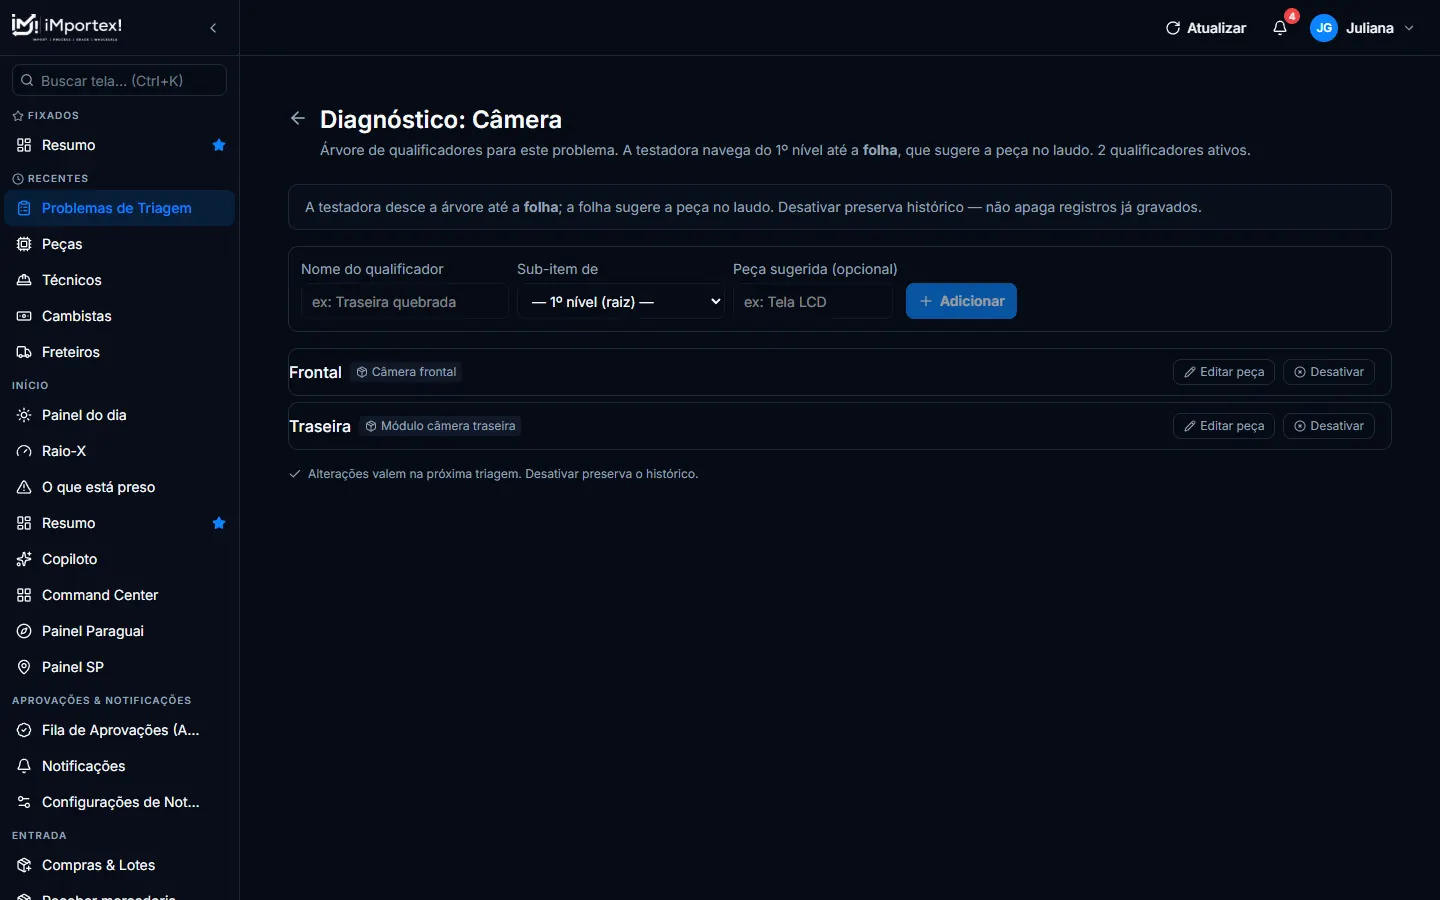Click the Atualizar refresh button
1440x900 pixels.
point(1206,28)
